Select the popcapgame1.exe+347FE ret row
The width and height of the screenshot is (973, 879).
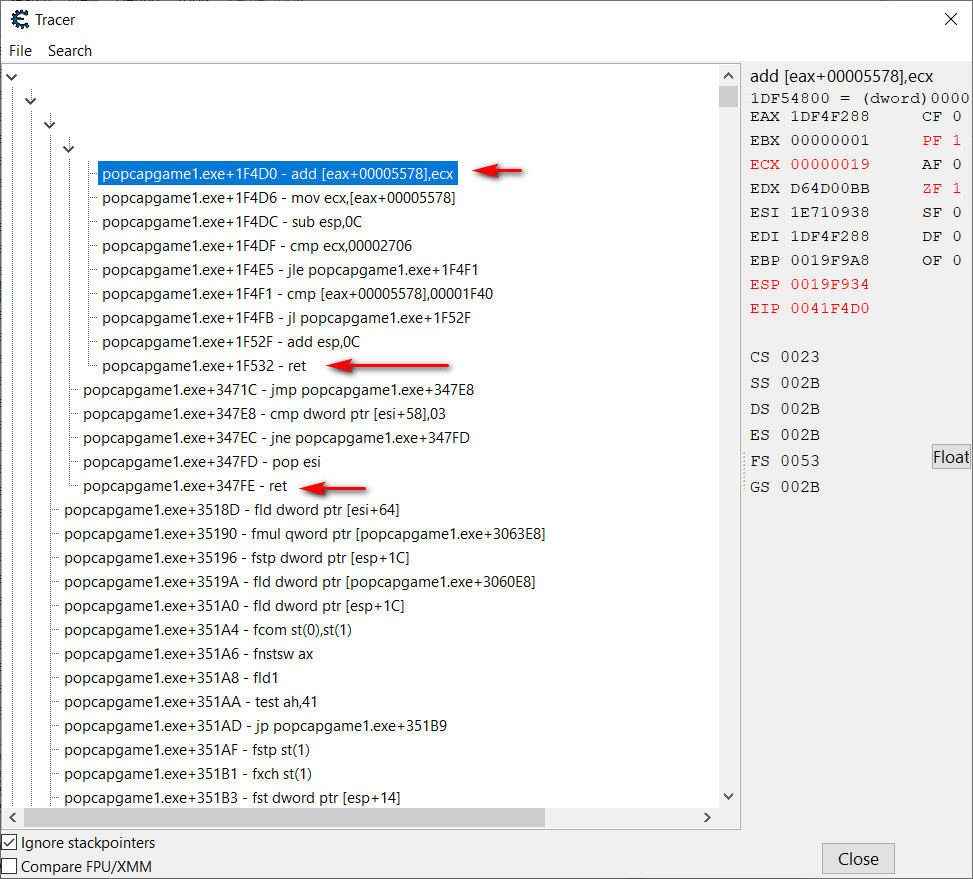[185, 486]
